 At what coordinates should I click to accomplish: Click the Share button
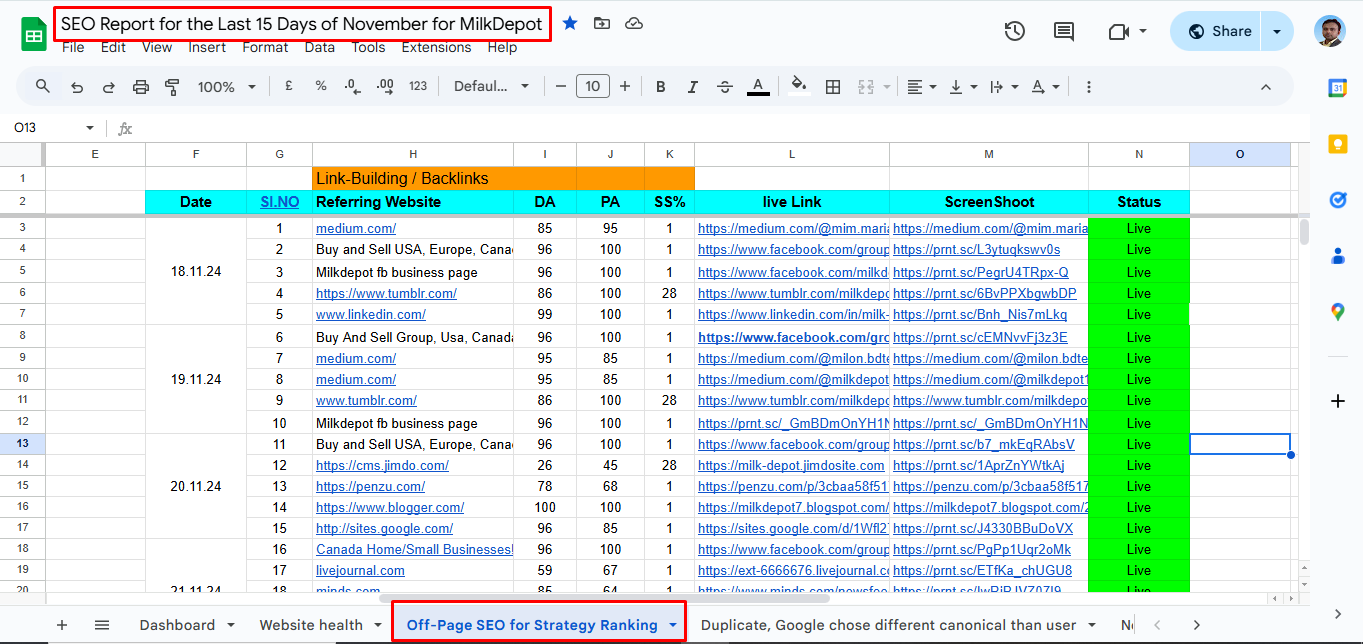[x=1218, y=31]
